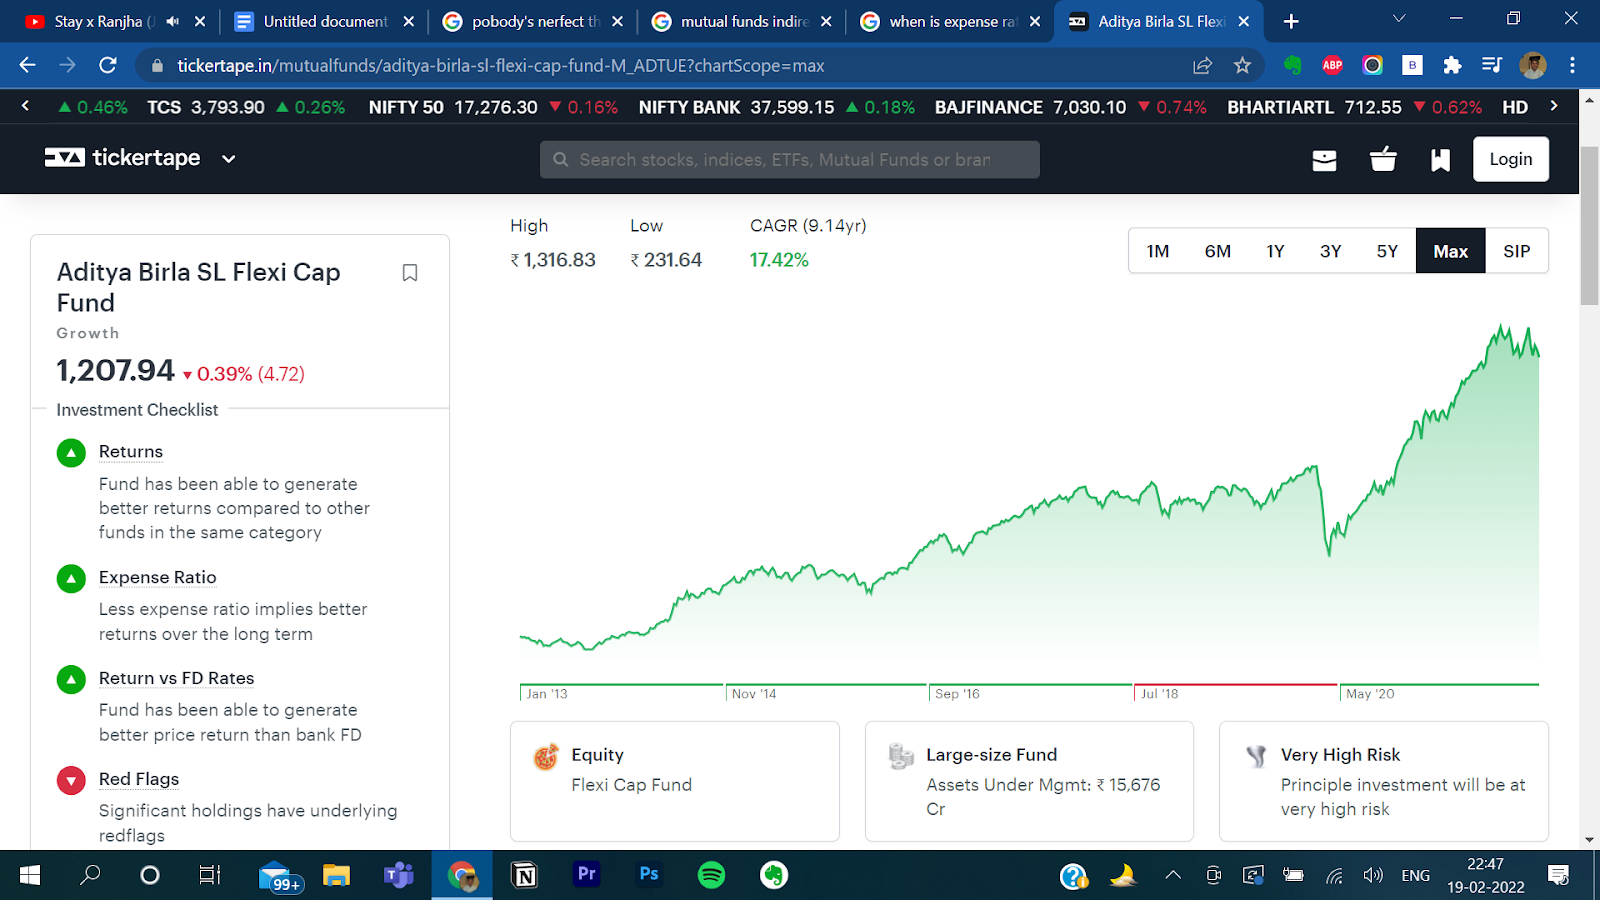This screenshot has width=1600, height=900.
Task: Bookmark Aditya Birla SL Flexi Cap Fund
Action: point(410,273)
